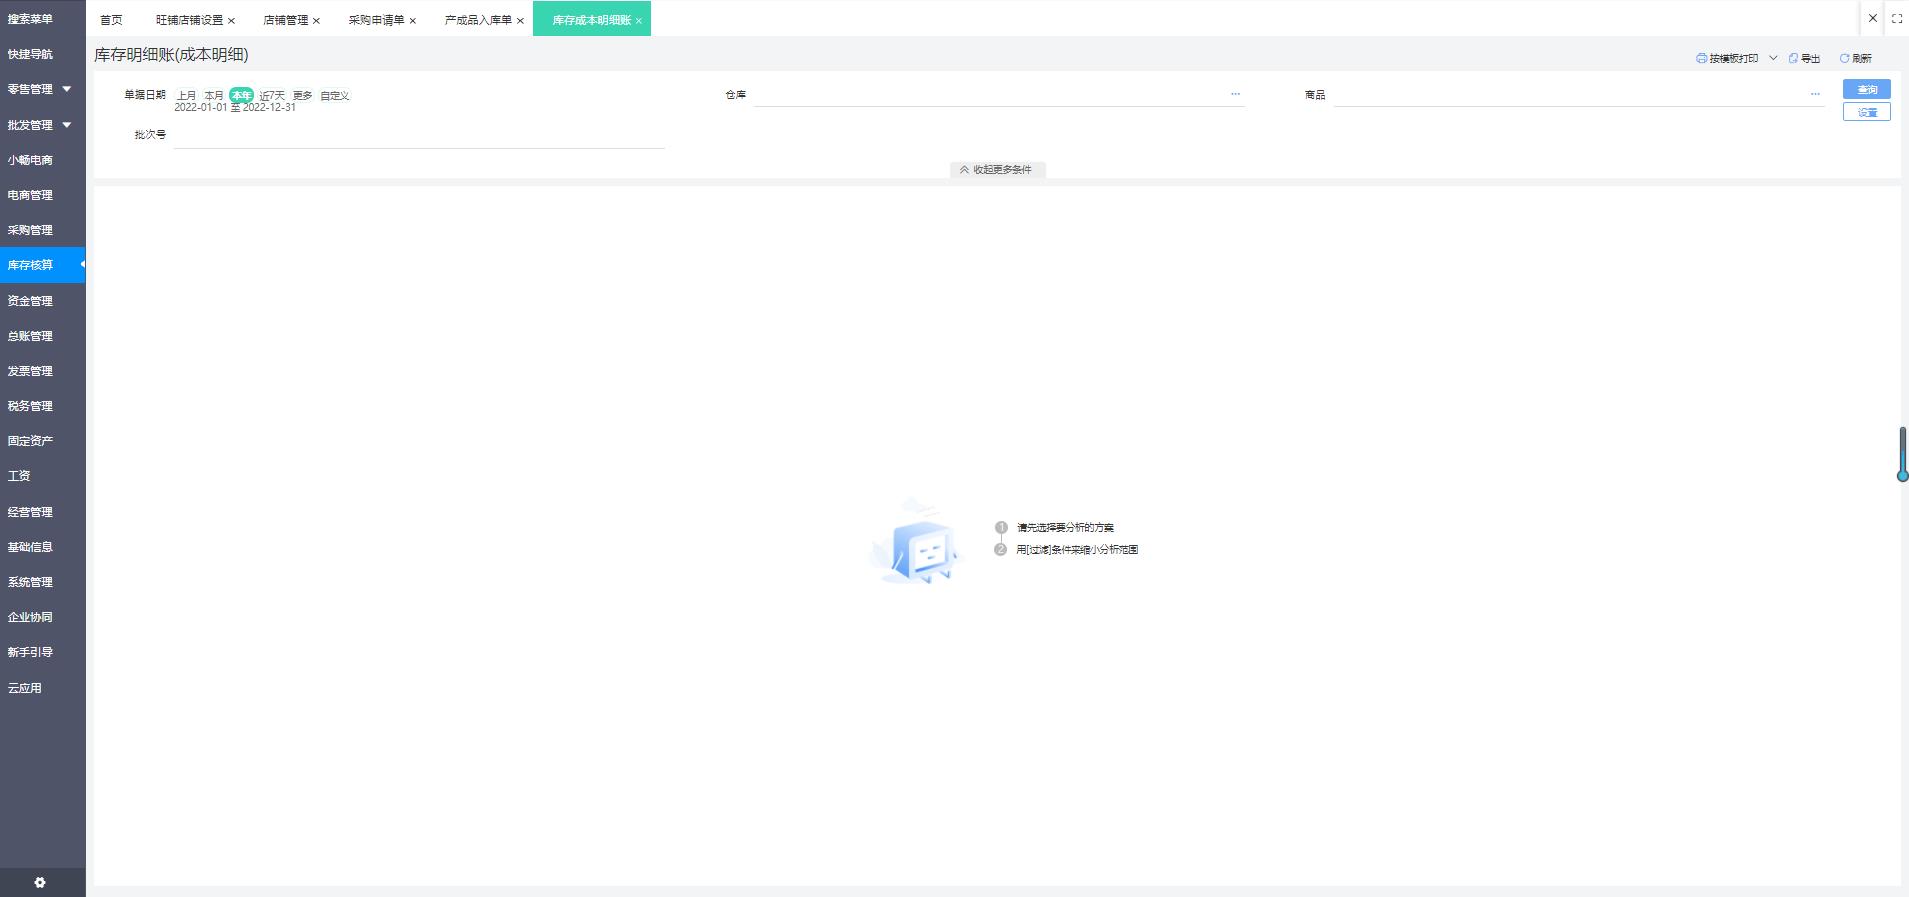Click the 查询 button
Viewport: 1909px width, 897px height.
[x=1867, y=89]
